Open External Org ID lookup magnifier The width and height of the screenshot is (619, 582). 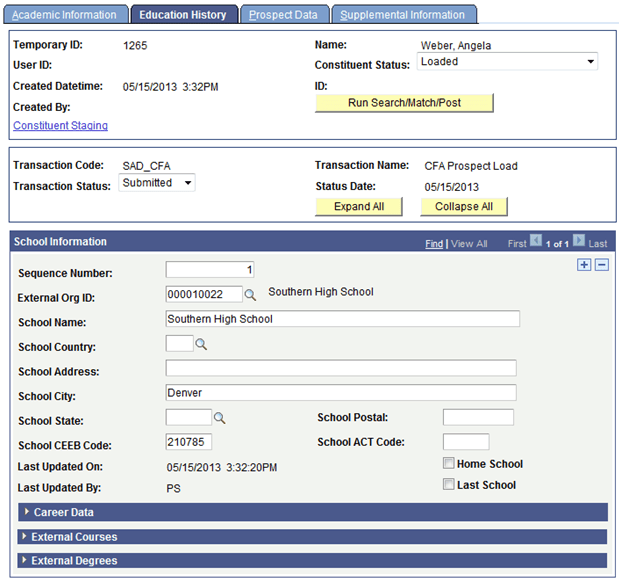pyautogui.click(x=250, y=295)
